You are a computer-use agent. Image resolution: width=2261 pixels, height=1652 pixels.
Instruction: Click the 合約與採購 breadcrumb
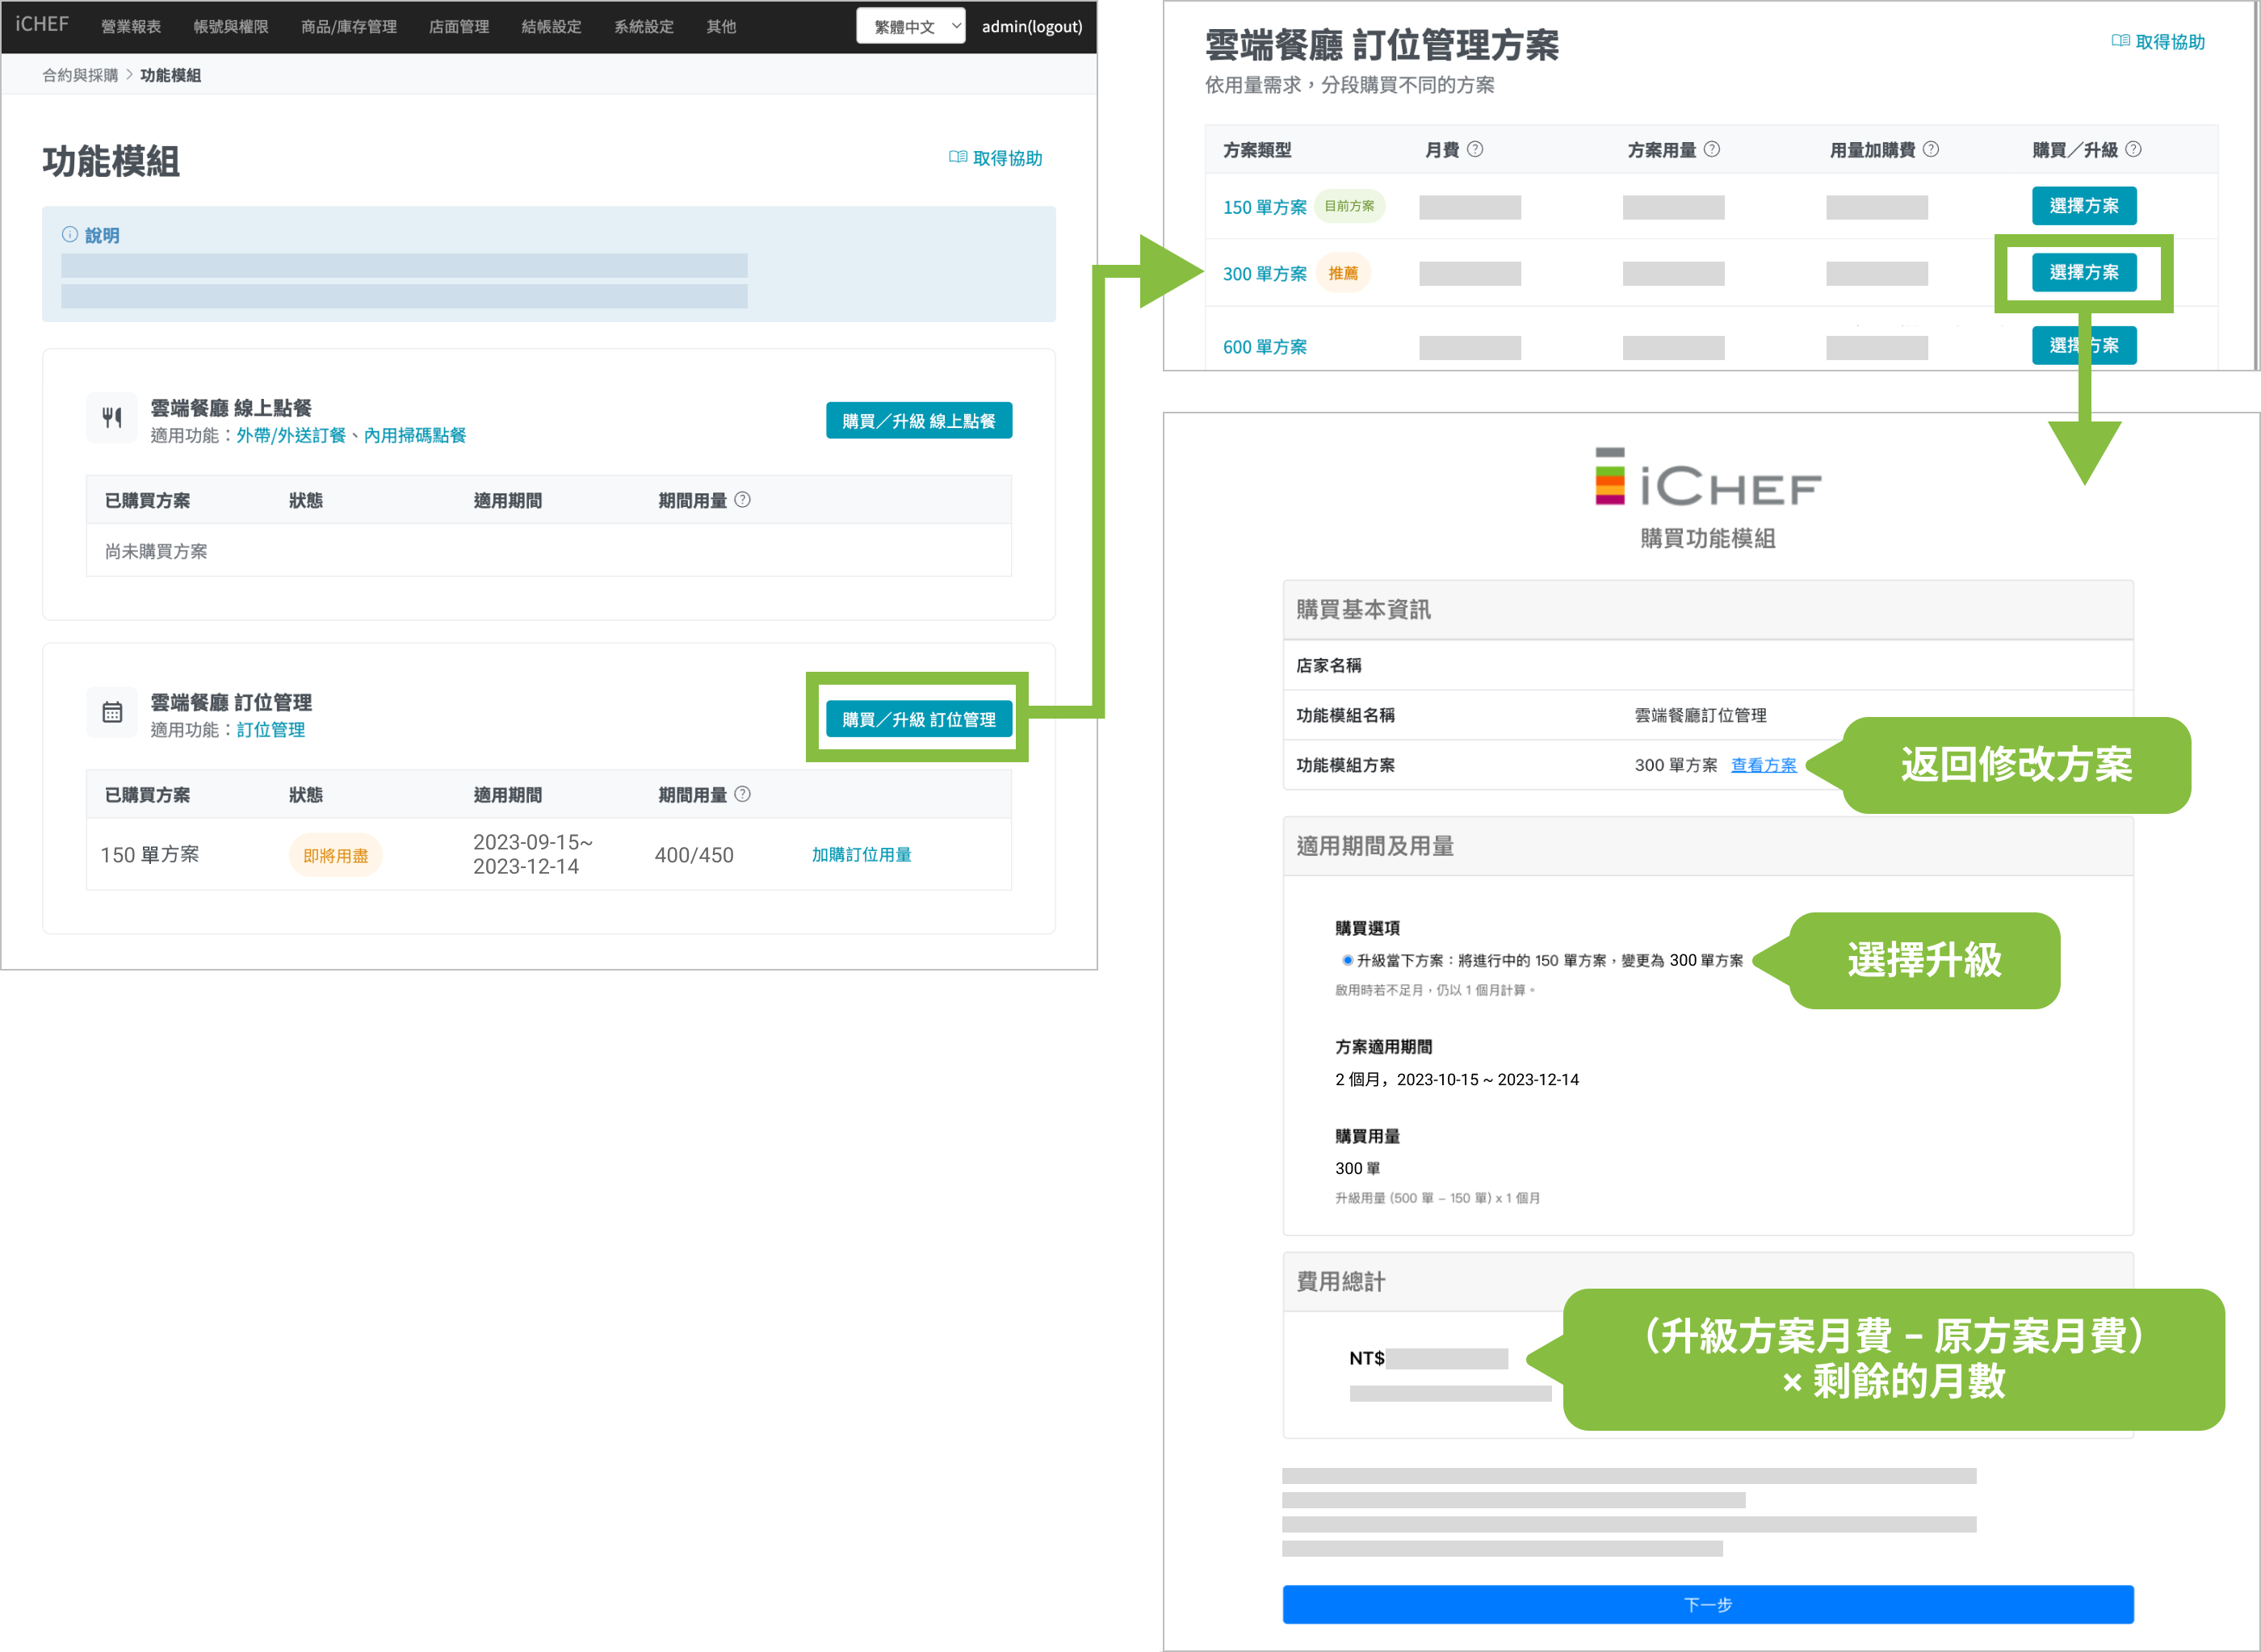(80, 75)
